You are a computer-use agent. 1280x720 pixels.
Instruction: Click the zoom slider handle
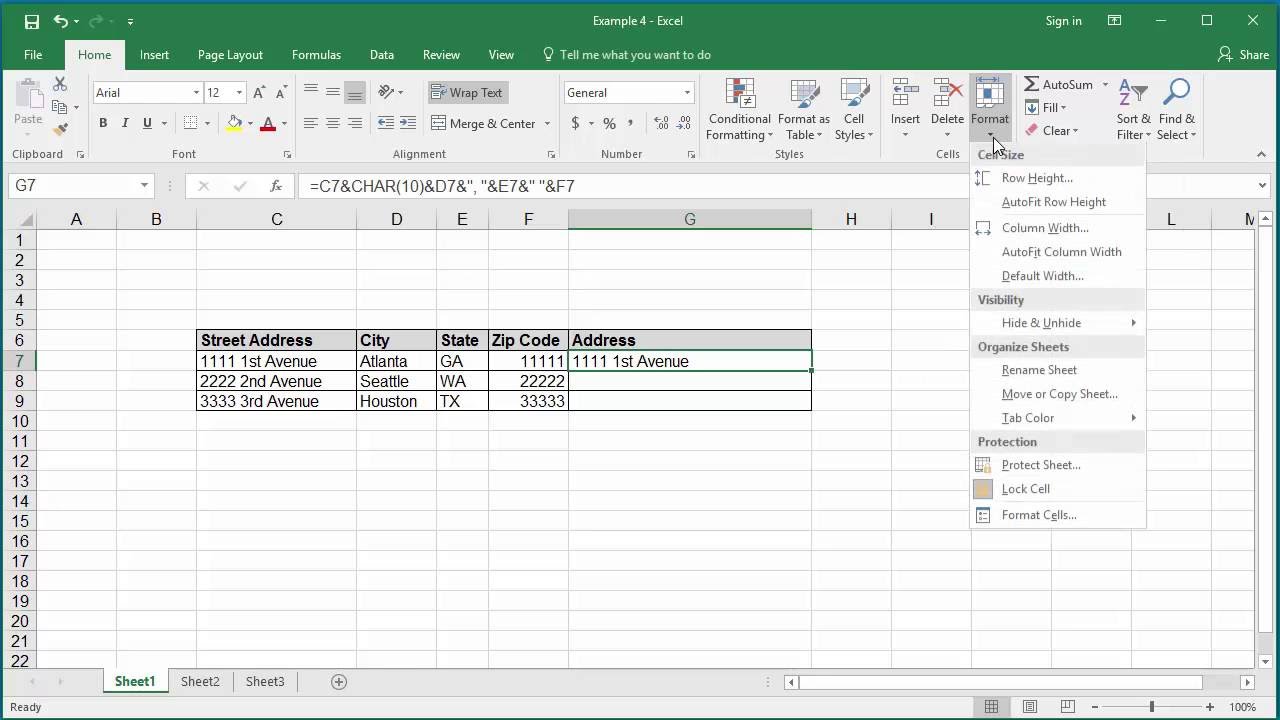[1151, 707]
